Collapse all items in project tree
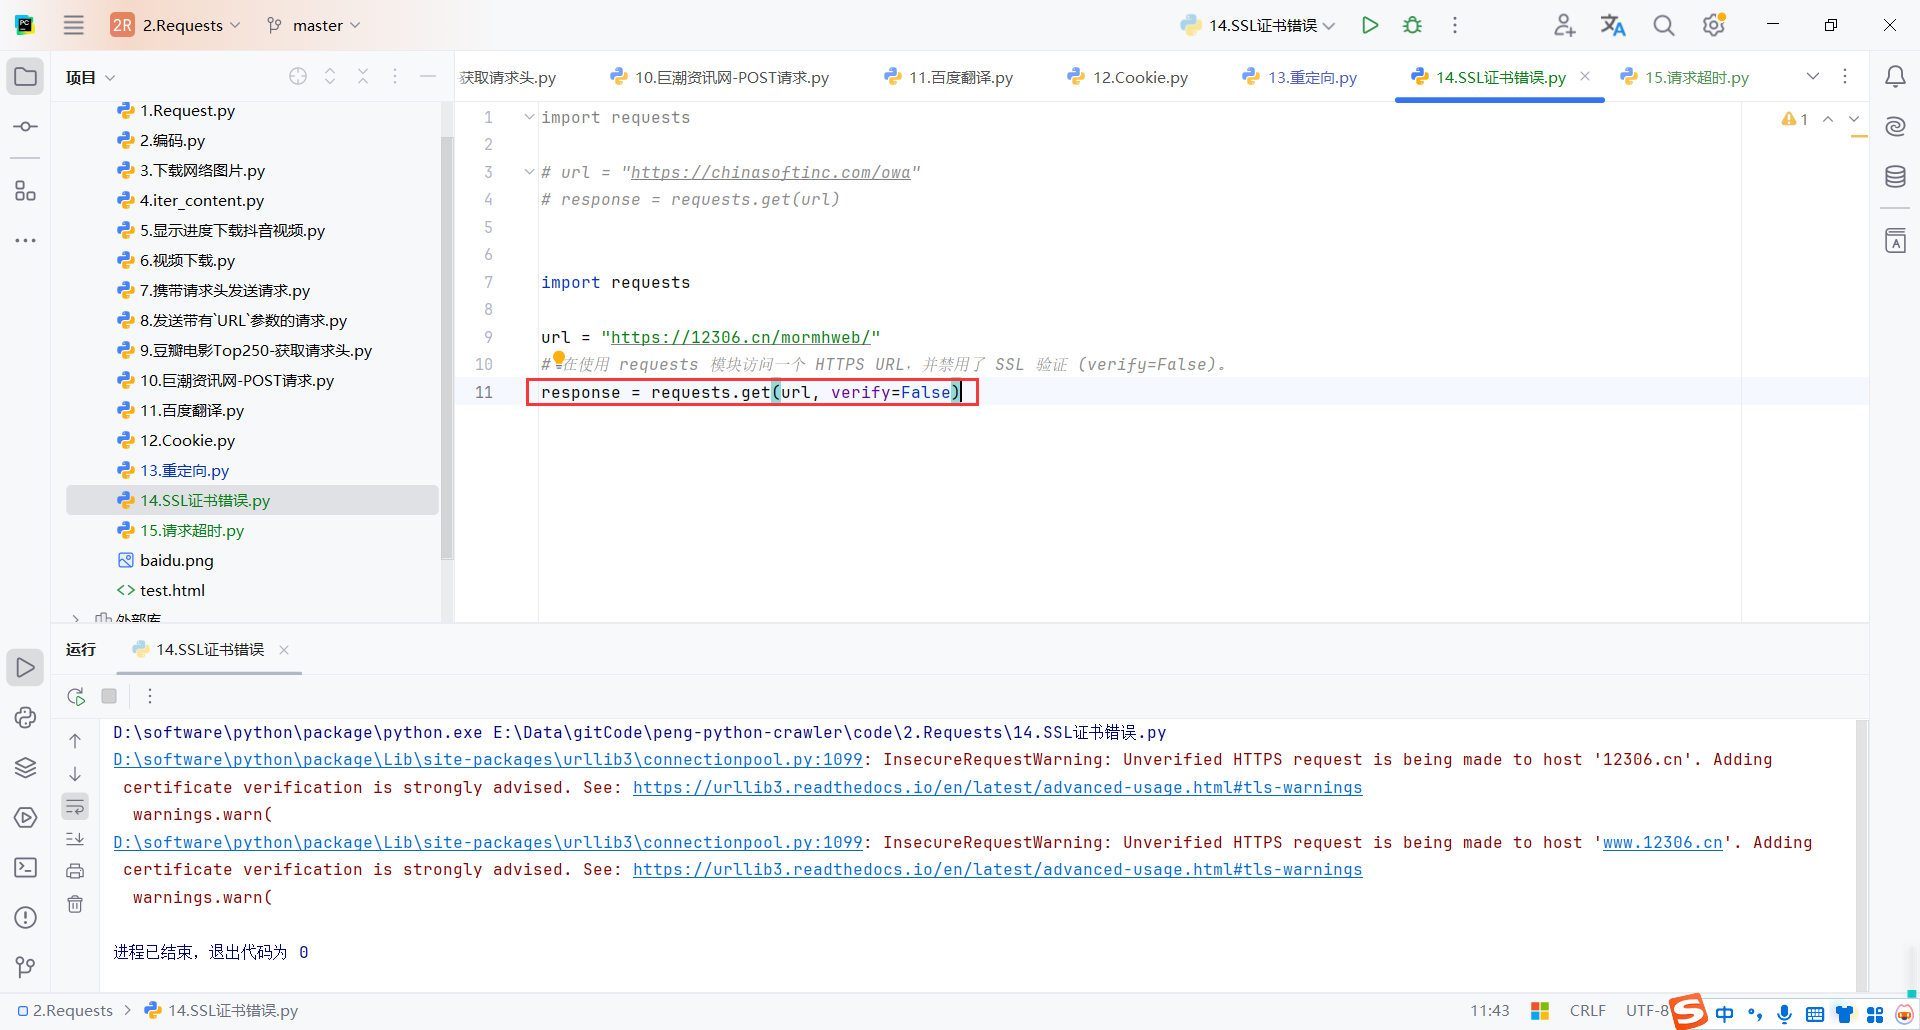This screenshot has height=1030, width=1920. coord(363,76)
